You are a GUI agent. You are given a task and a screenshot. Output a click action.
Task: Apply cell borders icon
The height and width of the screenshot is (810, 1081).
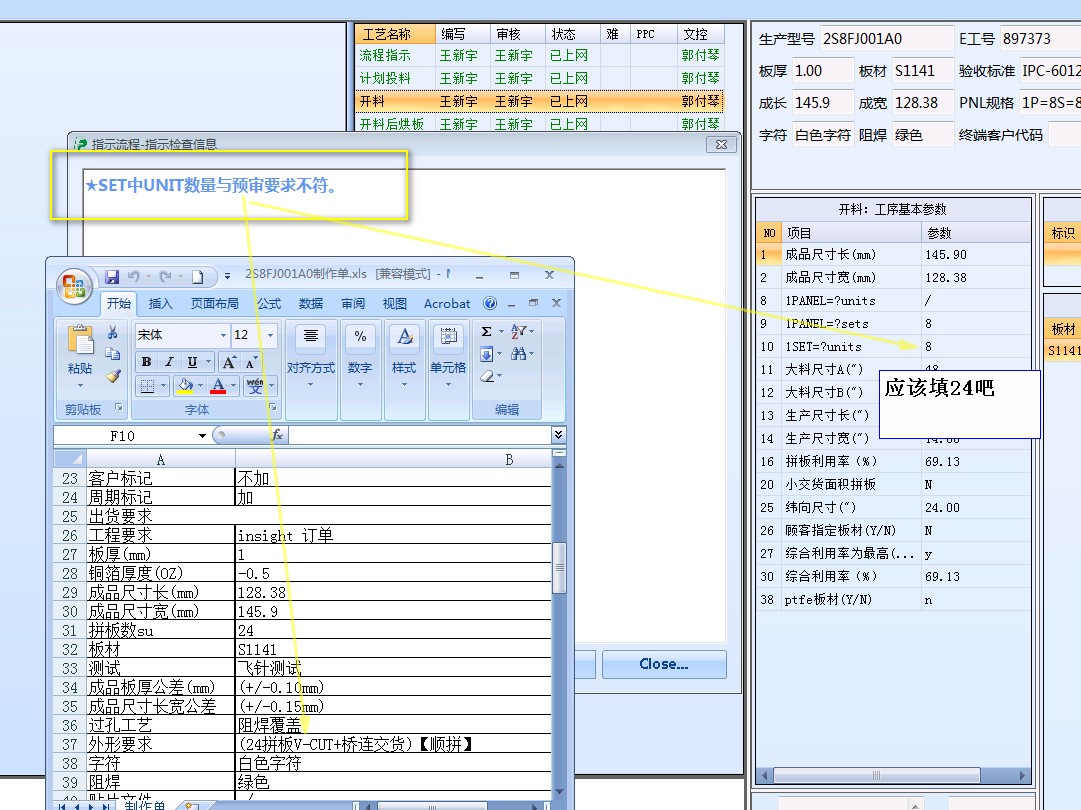click(147, 385)
